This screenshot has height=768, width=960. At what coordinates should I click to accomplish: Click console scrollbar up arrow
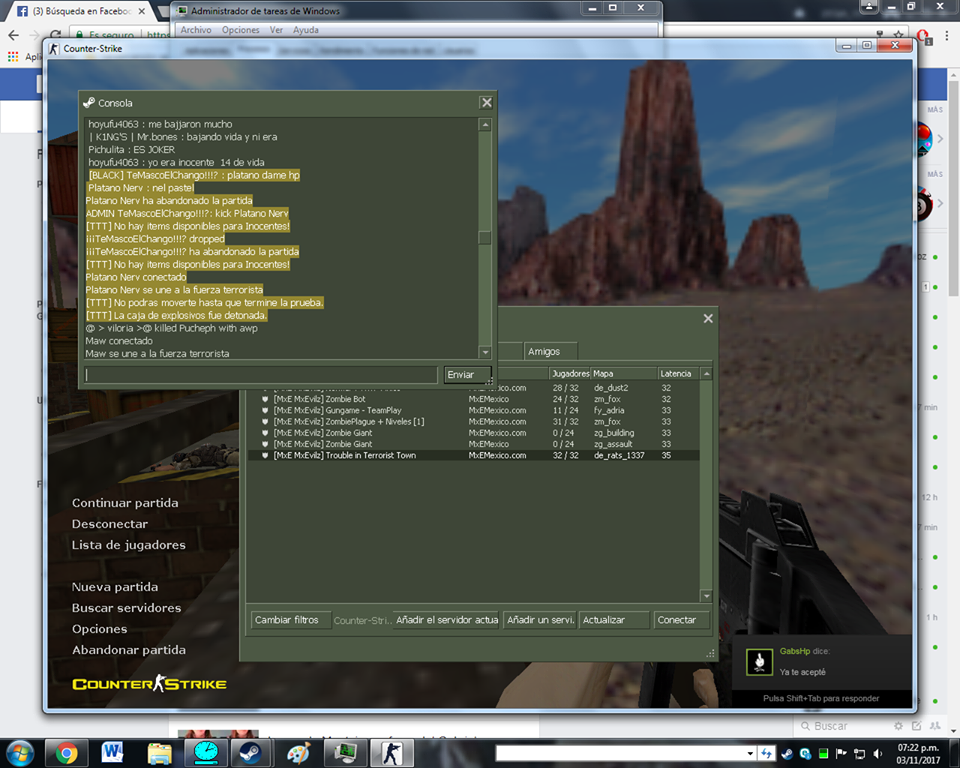485,125
